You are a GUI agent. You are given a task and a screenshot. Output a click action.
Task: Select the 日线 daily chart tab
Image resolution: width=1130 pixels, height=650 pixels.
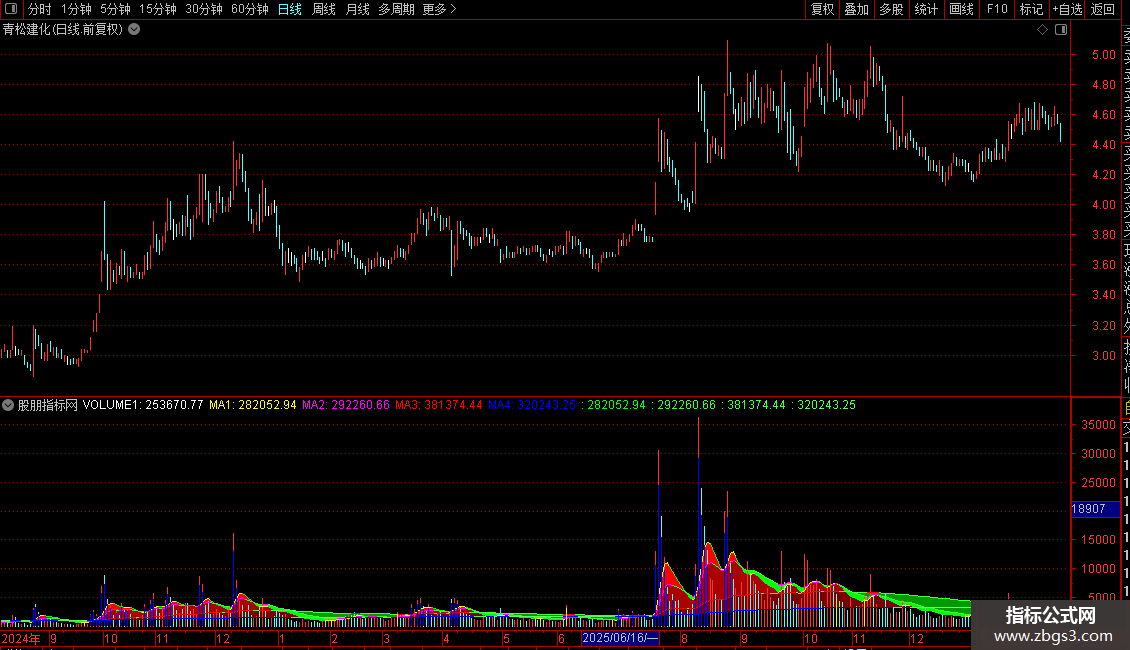pyautogui.click(x=290, y=9)
